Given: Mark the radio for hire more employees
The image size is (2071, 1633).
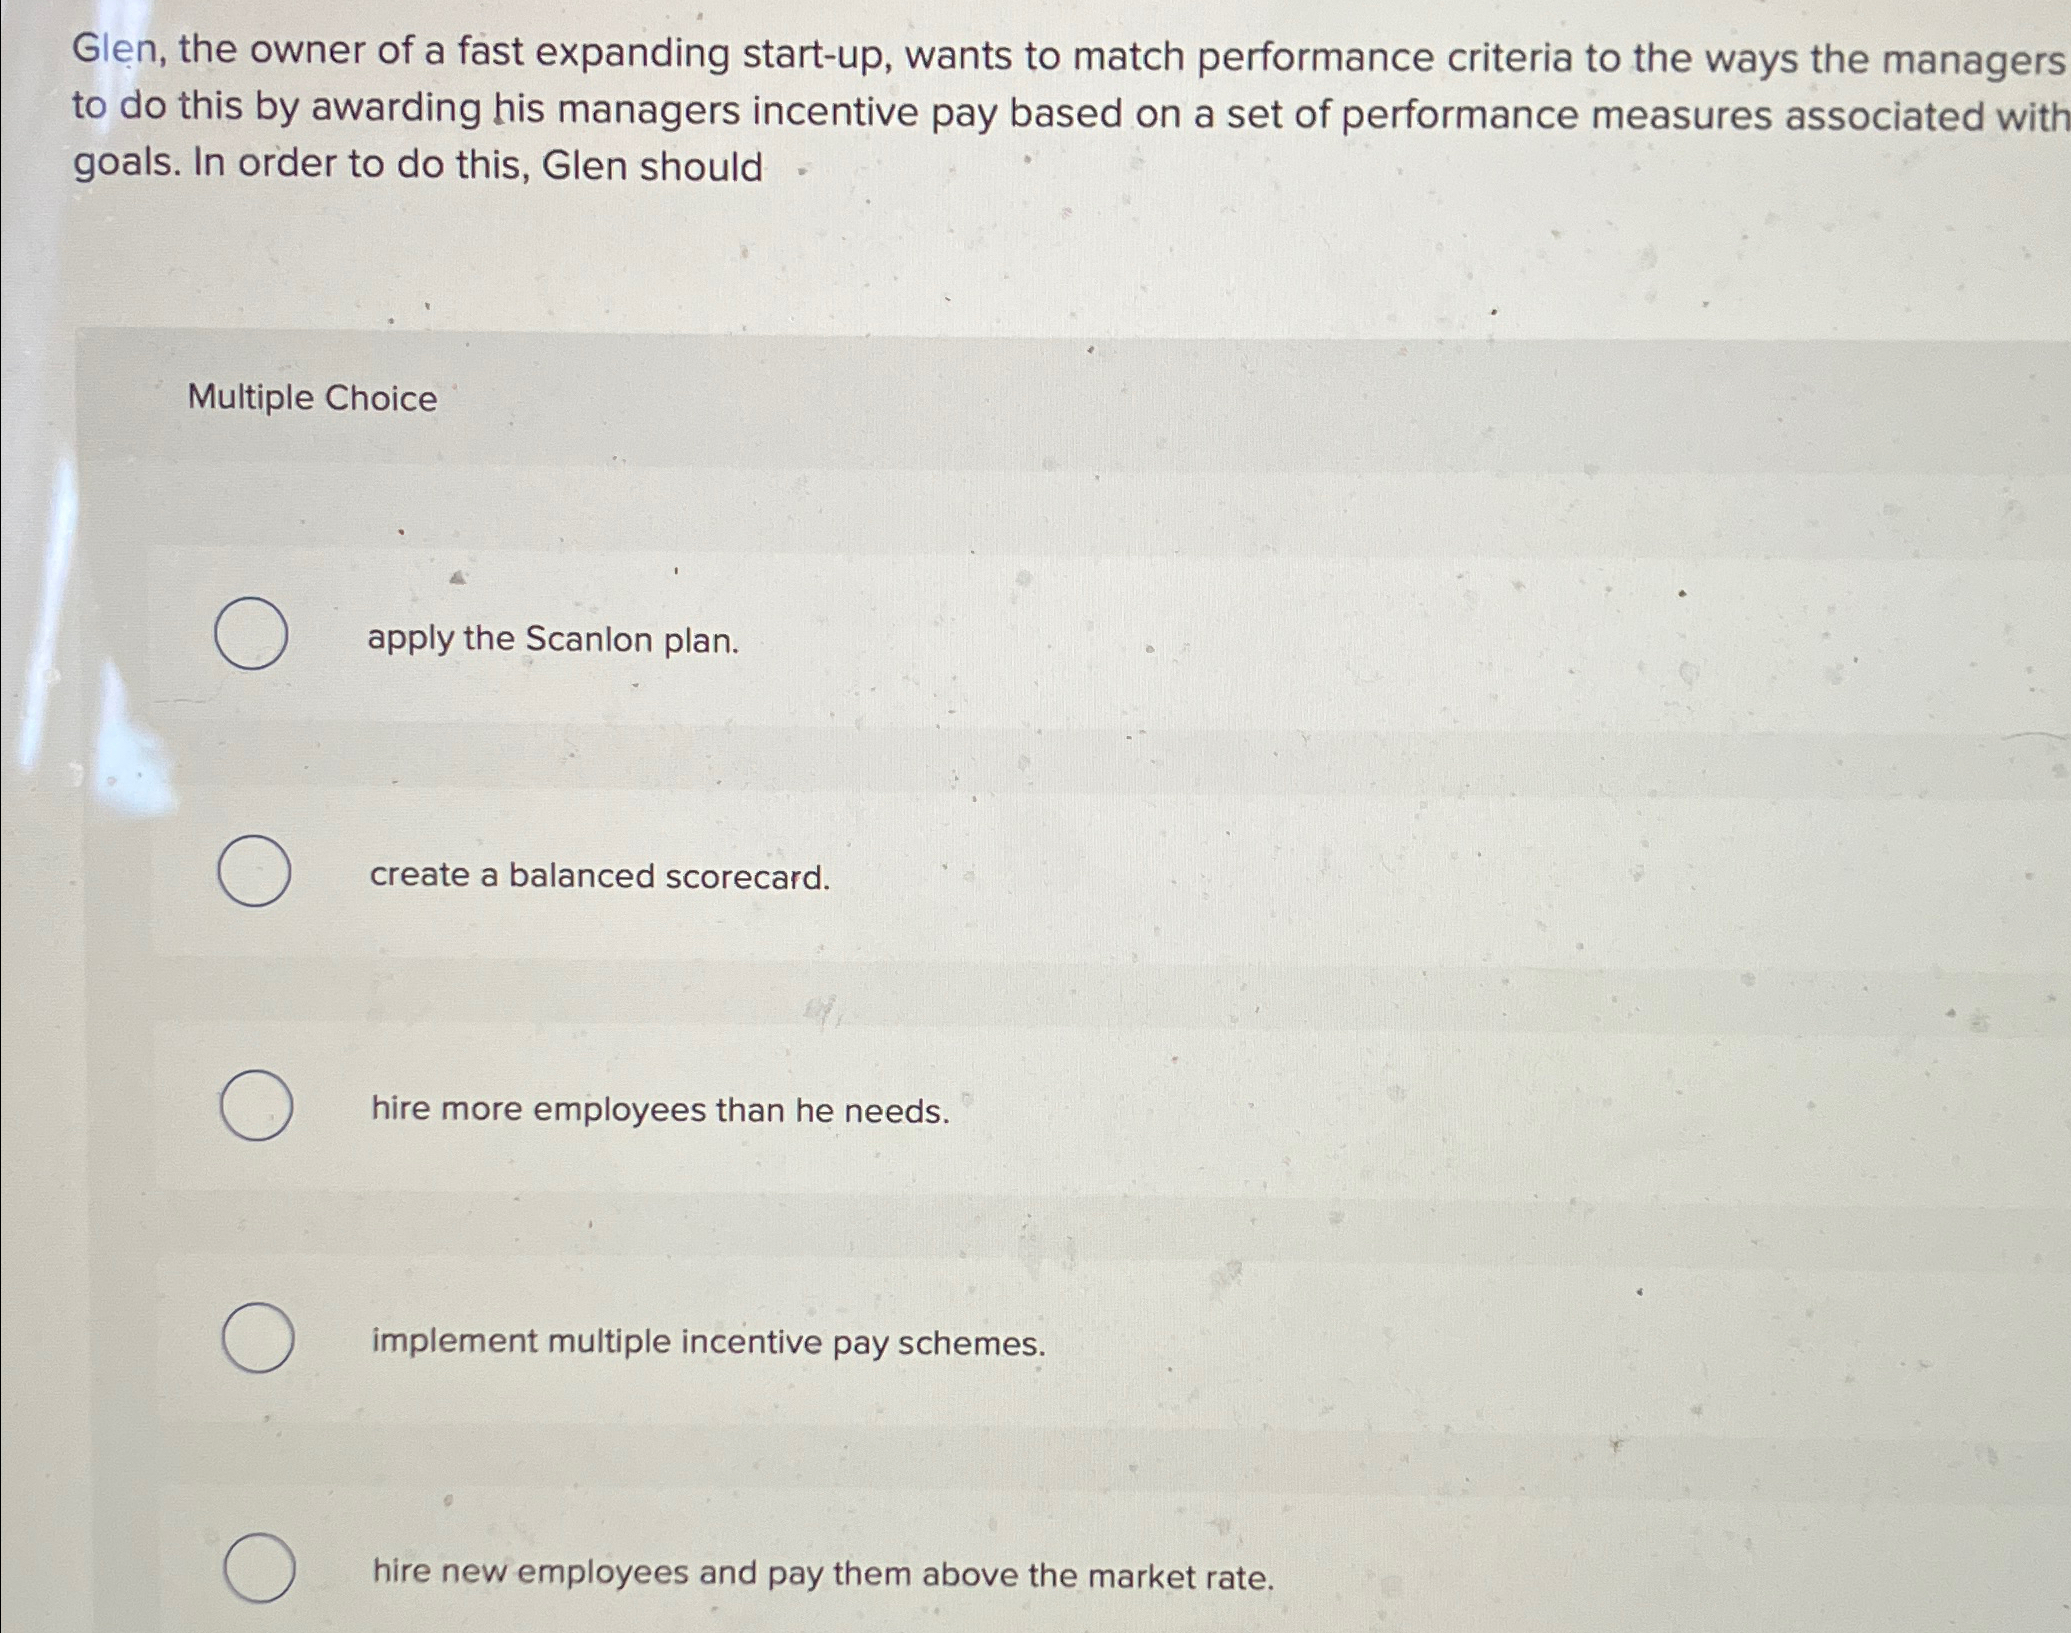Looking at the screenshot, I should (x=257, y=1105).
